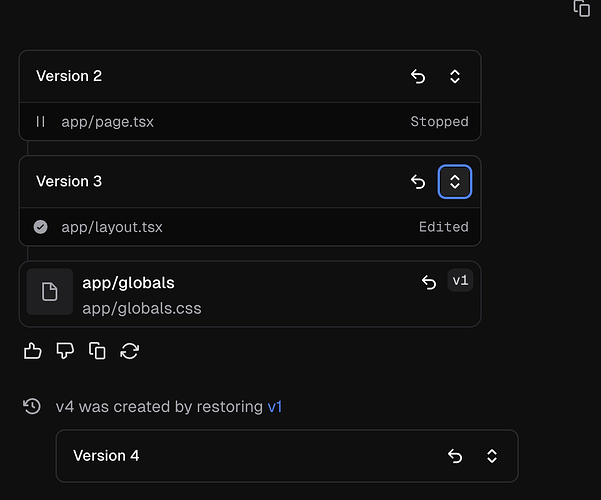Click the copy icon at top right
The image size is (601, 500).
tap(581, 8)
